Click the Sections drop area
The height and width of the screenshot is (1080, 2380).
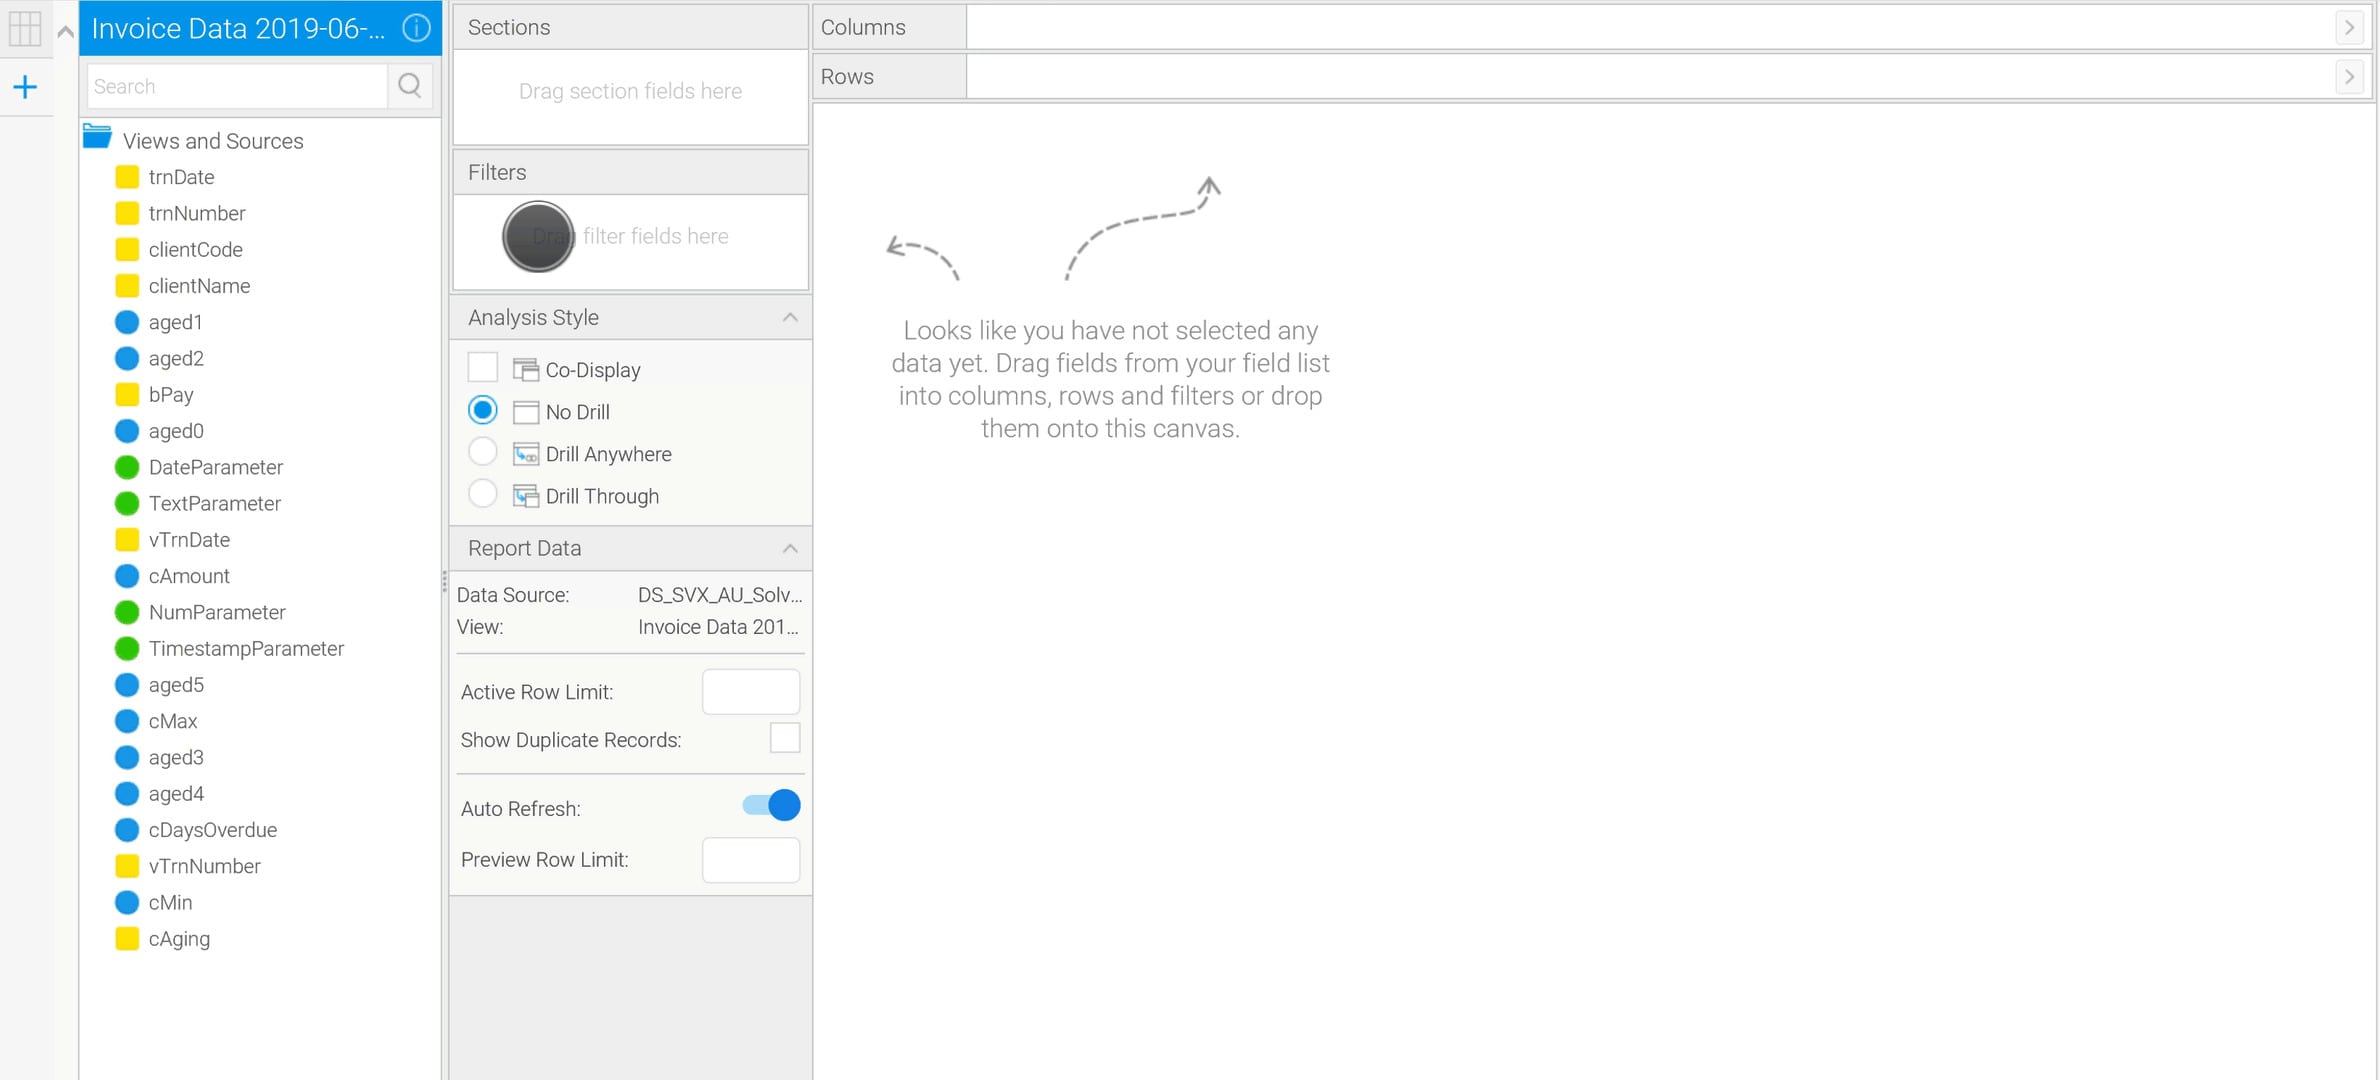pyautogui.click(x=630, y=96)
